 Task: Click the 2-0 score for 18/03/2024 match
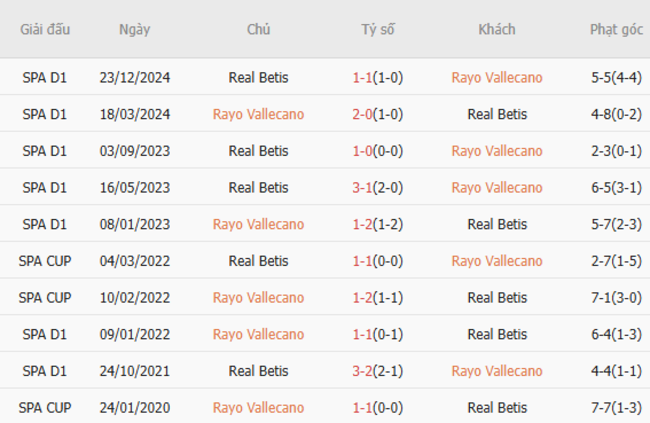click(x=364, y=114)
